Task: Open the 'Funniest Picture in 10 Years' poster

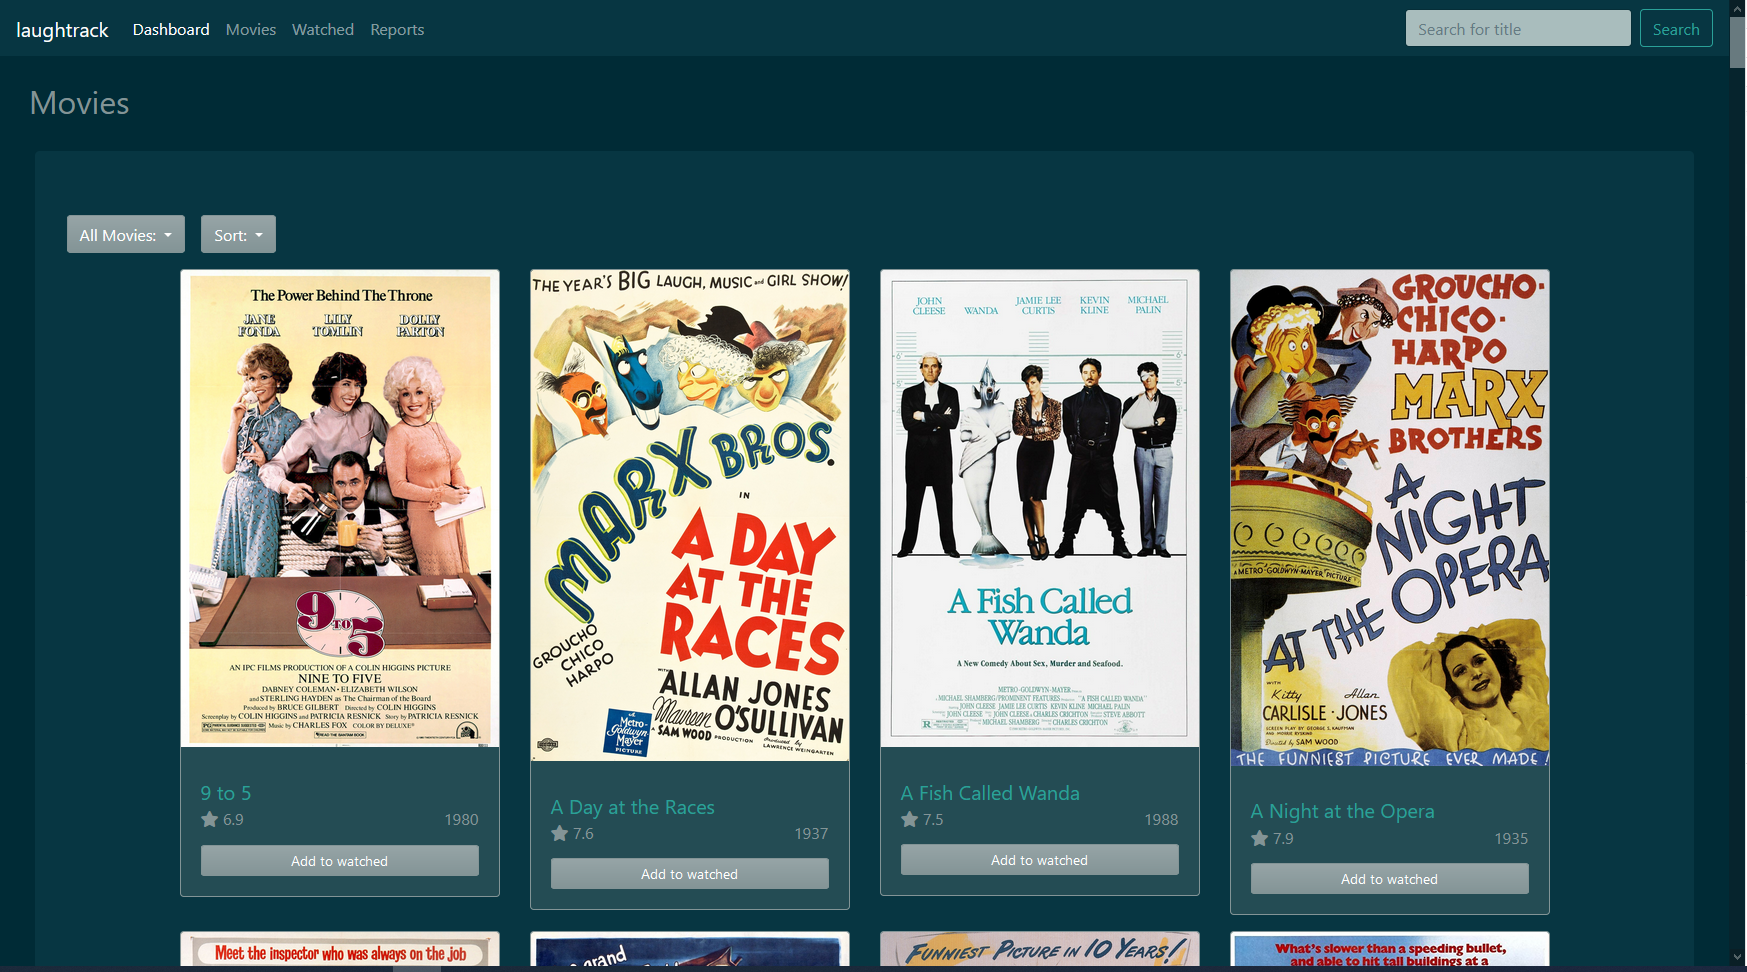Action: [1040, 950]
